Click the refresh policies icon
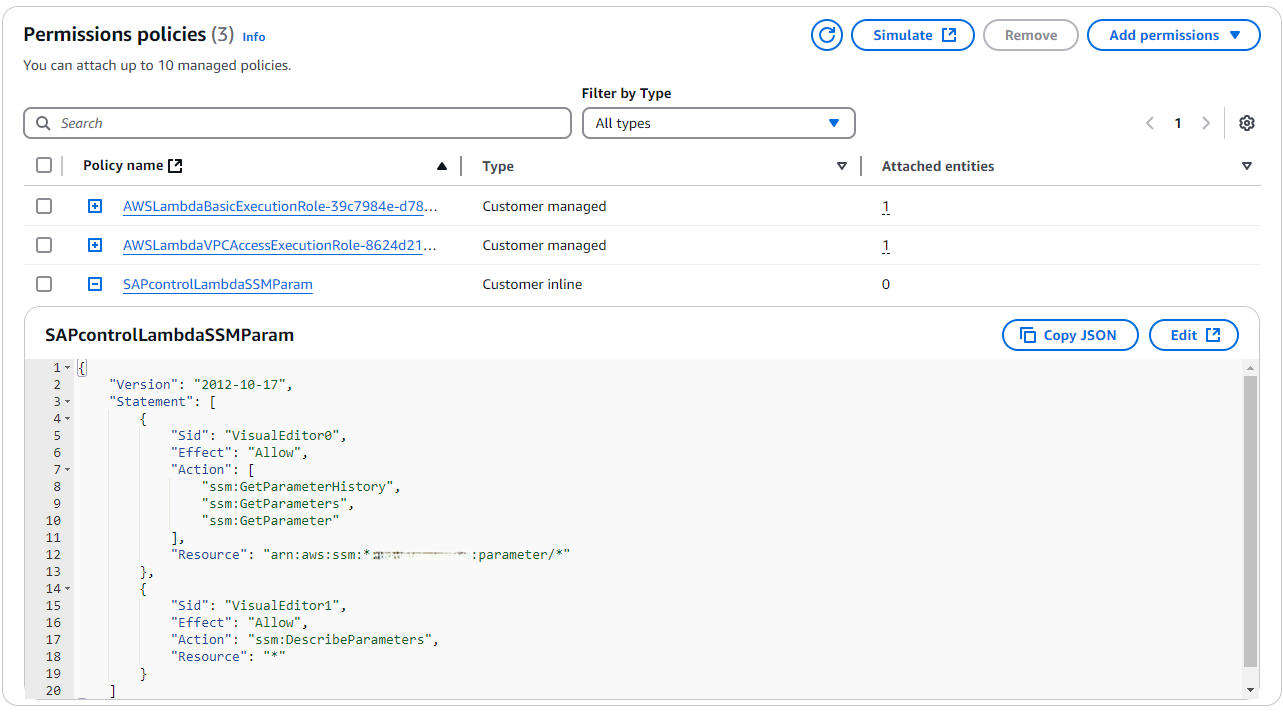 [827, 35]
